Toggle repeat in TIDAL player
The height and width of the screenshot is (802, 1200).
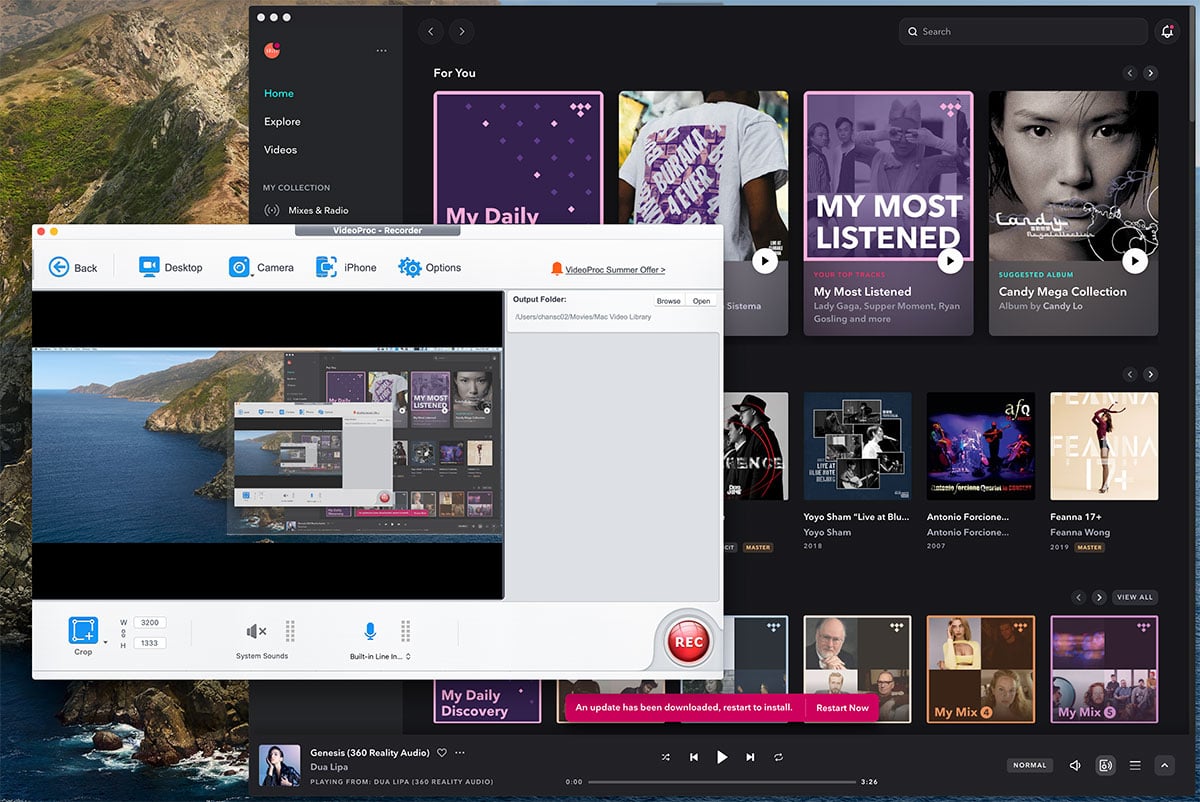pos(778,758)
